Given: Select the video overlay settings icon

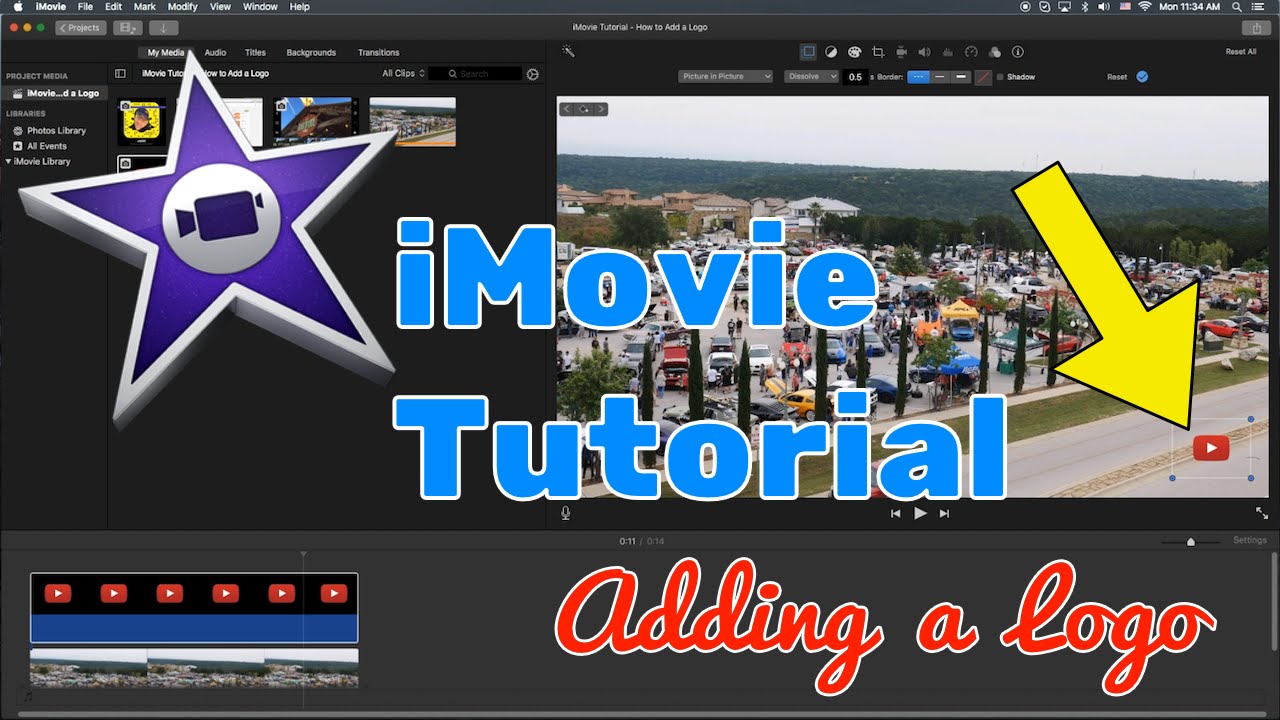Looking at the screenshot, I should 808,52.
